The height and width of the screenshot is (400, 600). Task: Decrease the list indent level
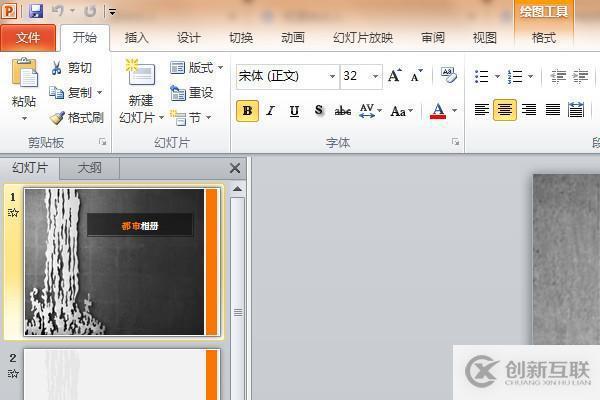click(558, 76)
